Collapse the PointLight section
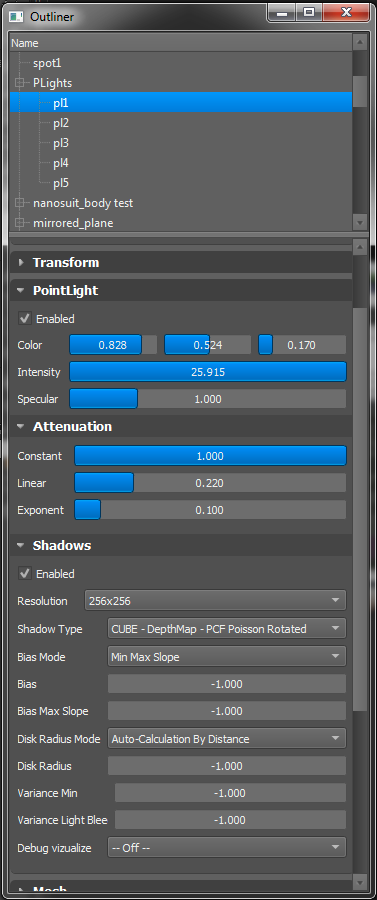Image resolution: width=377 pixels, height=900 pixels. tap(21, 291)
